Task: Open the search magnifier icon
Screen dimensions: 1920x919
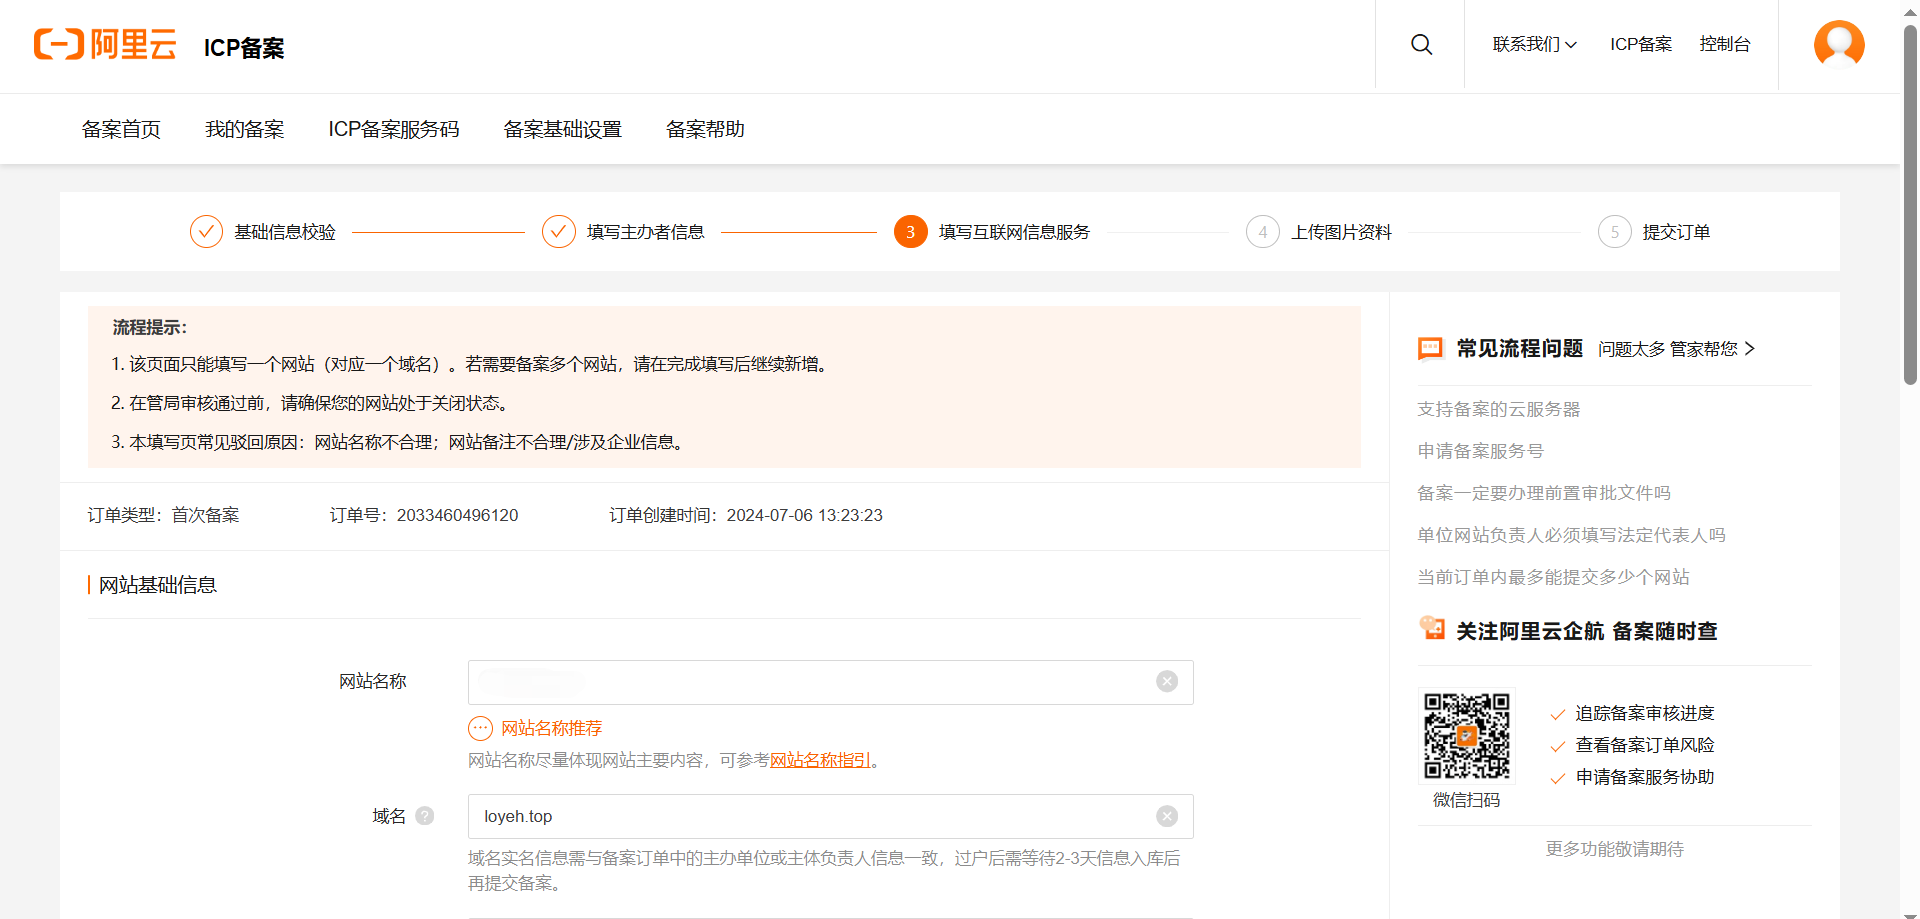Action: pos(1421,44)
